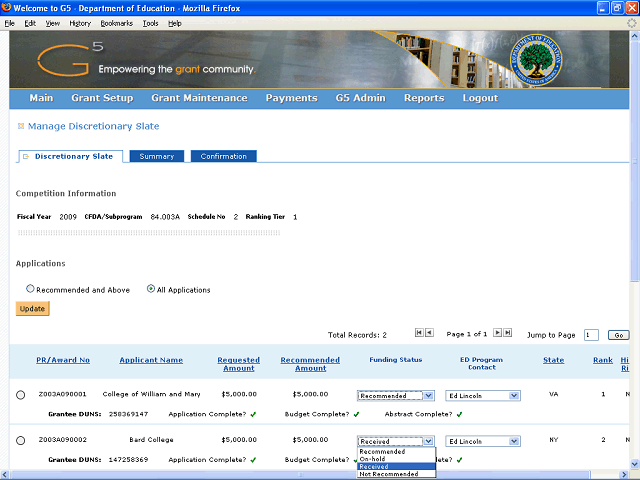
Task: Click the next page arrow
Action: pos(497,333)
